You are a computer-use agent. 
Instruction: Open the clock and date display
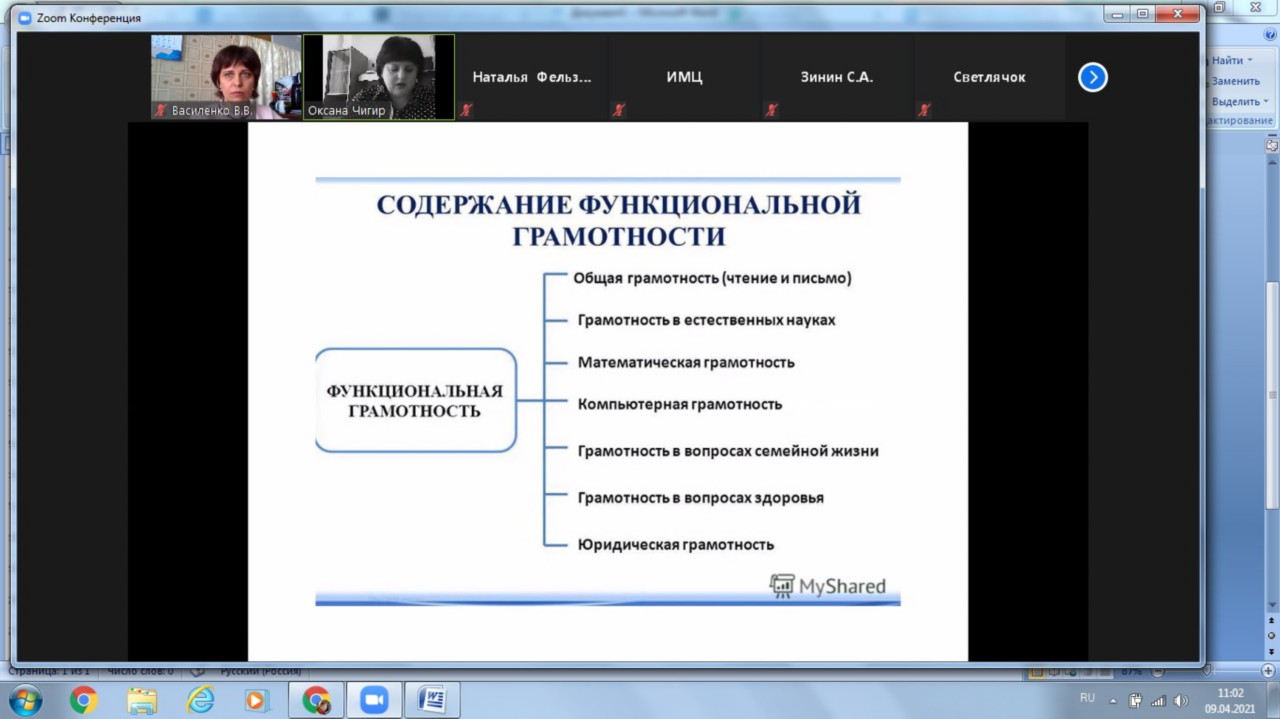1231,700
